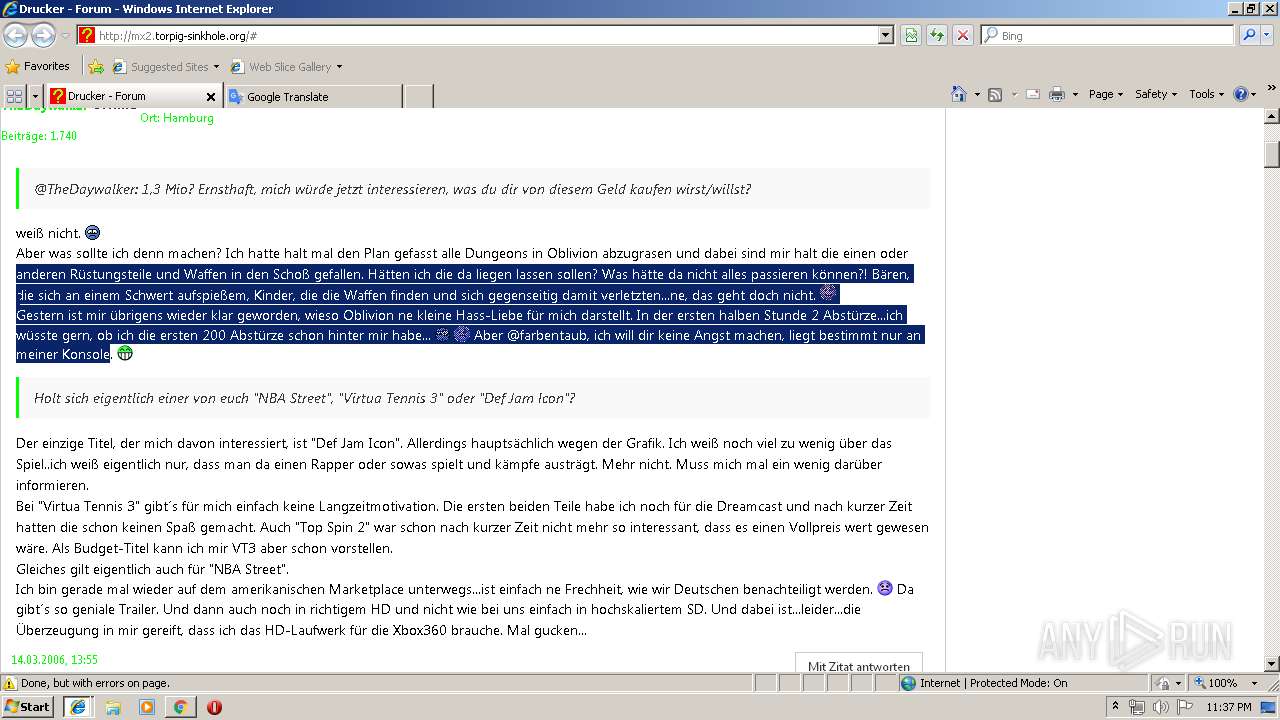Click the vertical scrollbar up arrow
Image resolution: width=1280 pixels, height=720 pixels.
coord(1271,117)
